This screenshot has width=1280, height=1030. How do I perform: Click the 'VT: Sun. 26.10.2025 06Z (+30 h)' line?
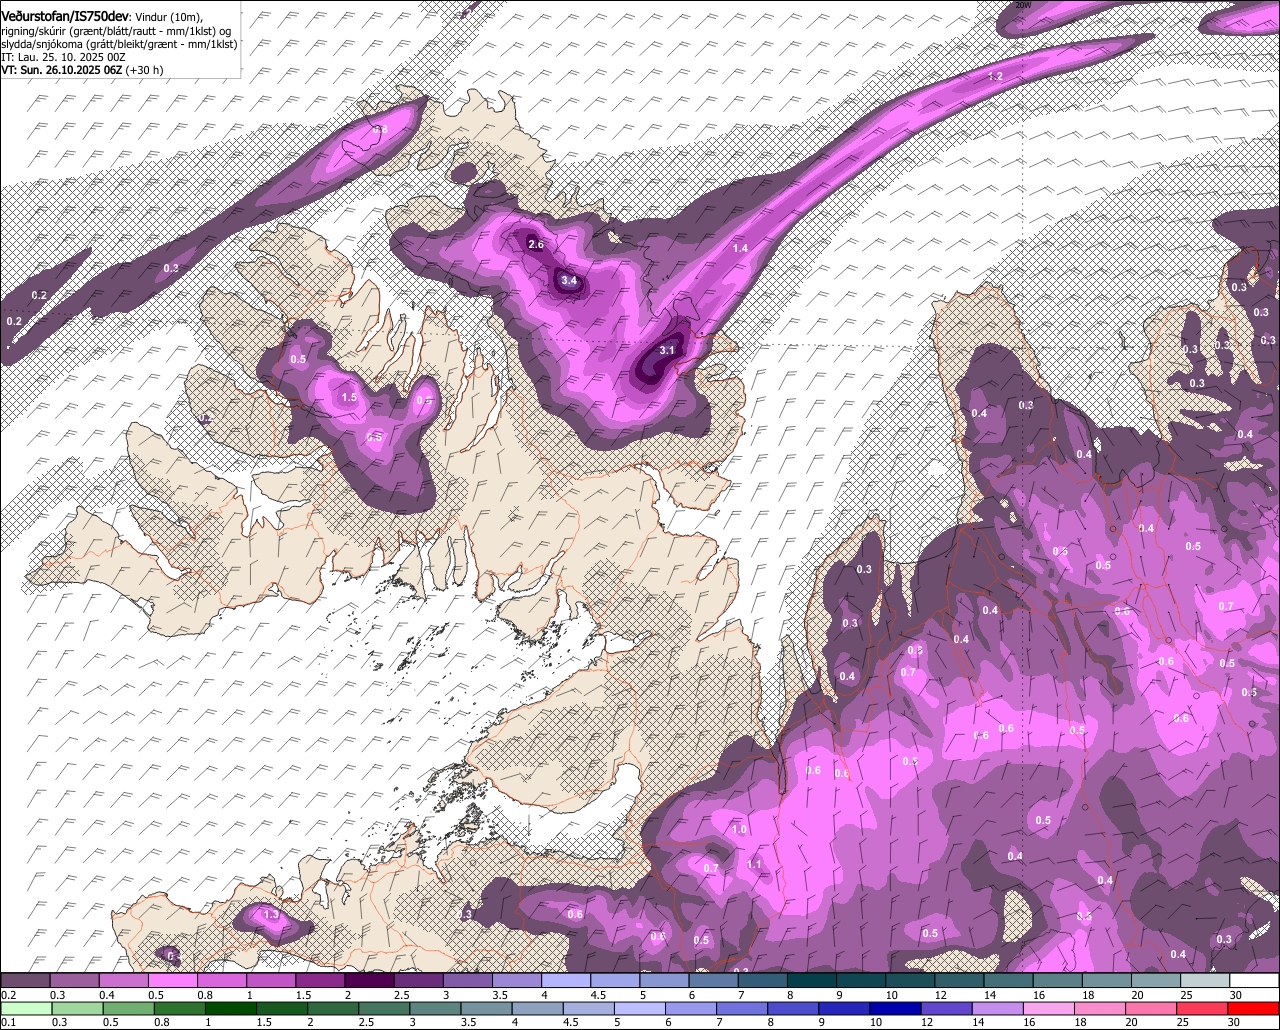(82, 70)
